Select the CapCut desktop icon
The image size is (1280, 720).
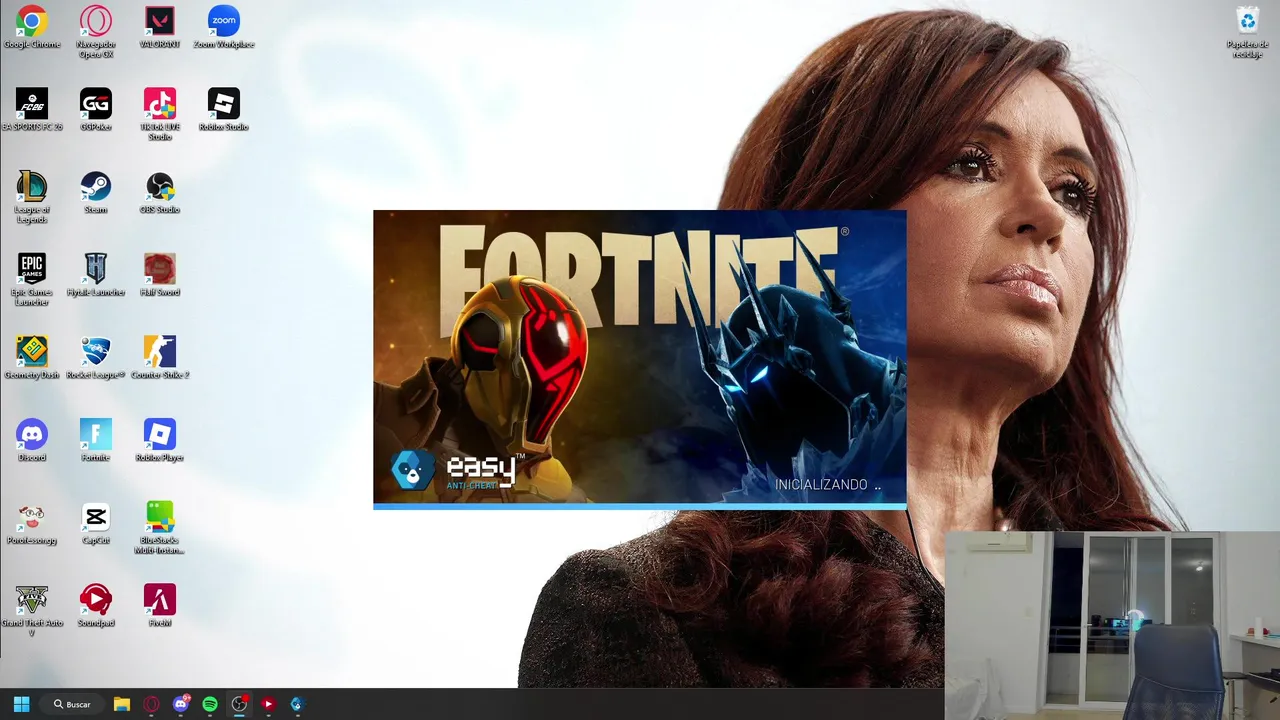[x=96, y=525]
